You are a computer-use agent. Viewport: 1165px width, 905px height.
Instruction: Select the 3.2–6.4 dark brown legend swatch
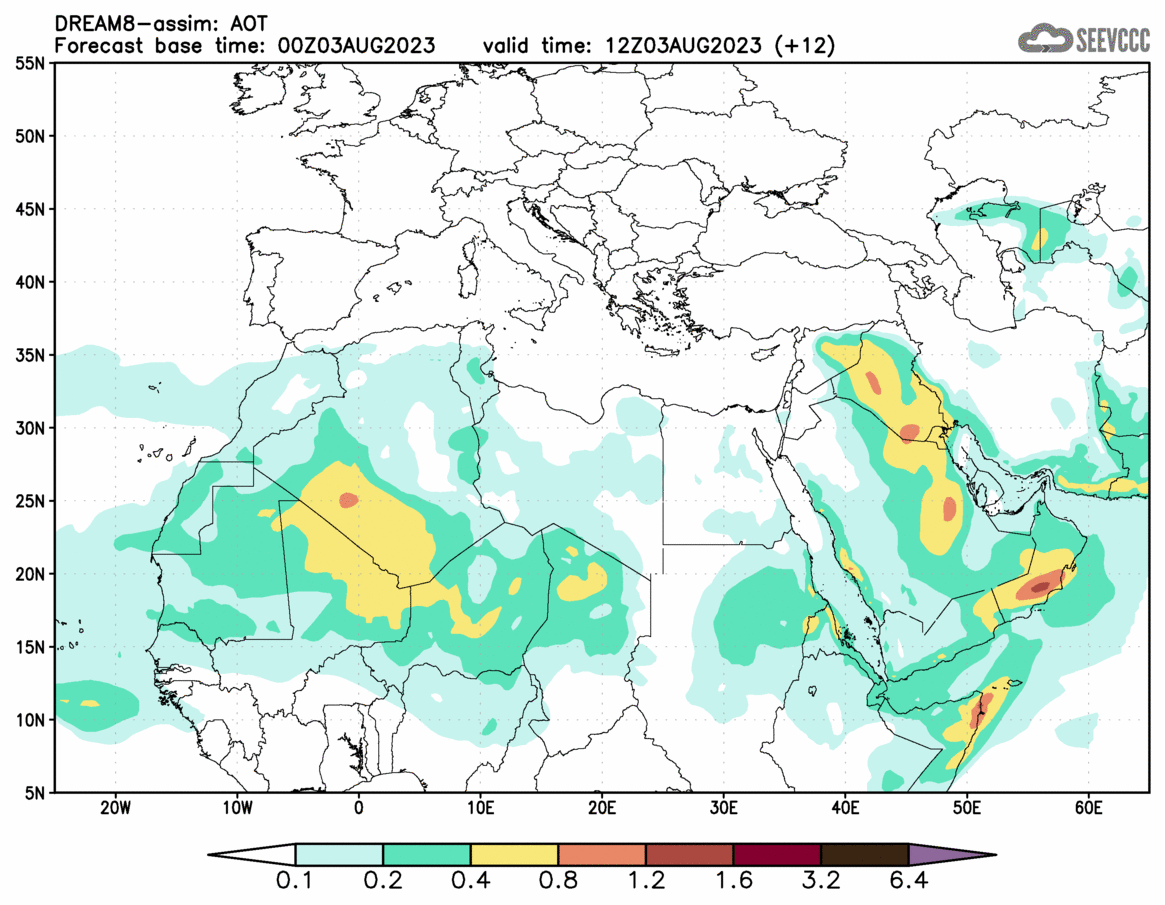tap(865, 854)
